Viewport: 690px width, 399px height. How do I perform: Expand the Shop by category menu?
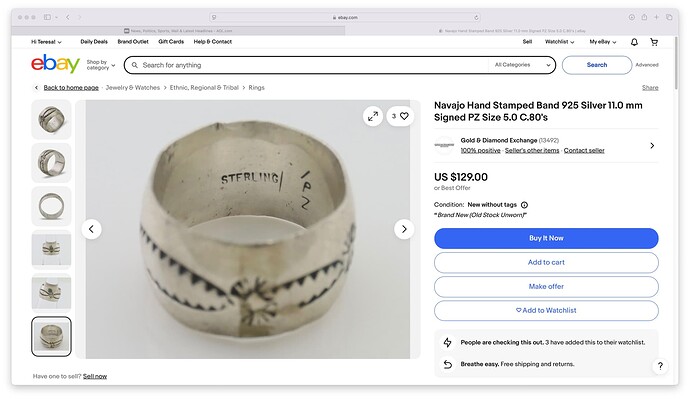tap(101, 65)
